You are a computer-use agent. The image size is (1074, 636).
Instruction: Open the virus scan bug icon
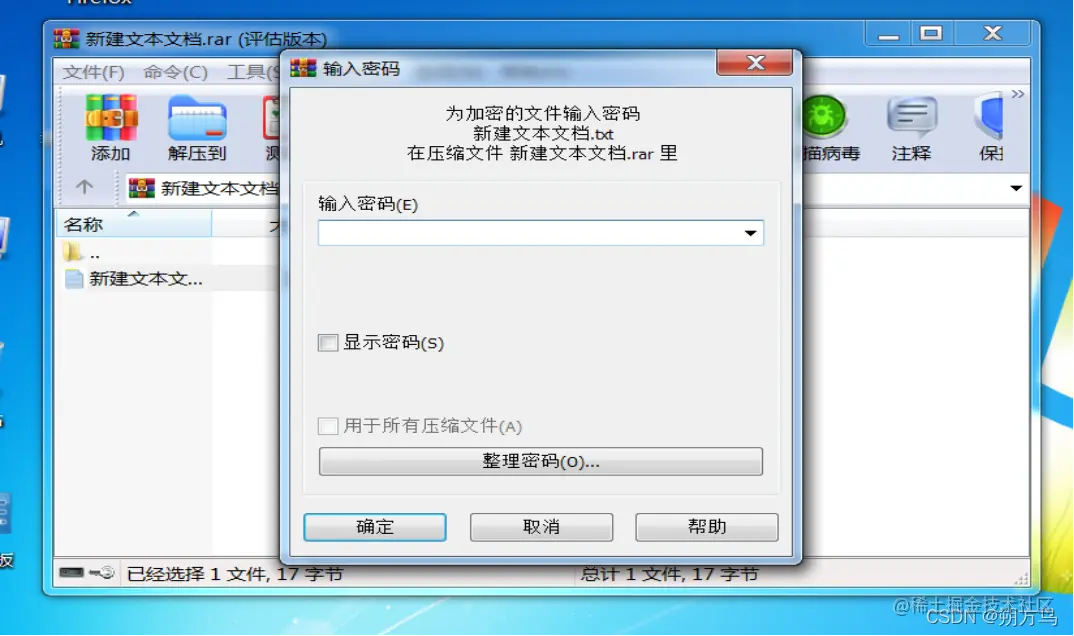(x=824, y=116)
